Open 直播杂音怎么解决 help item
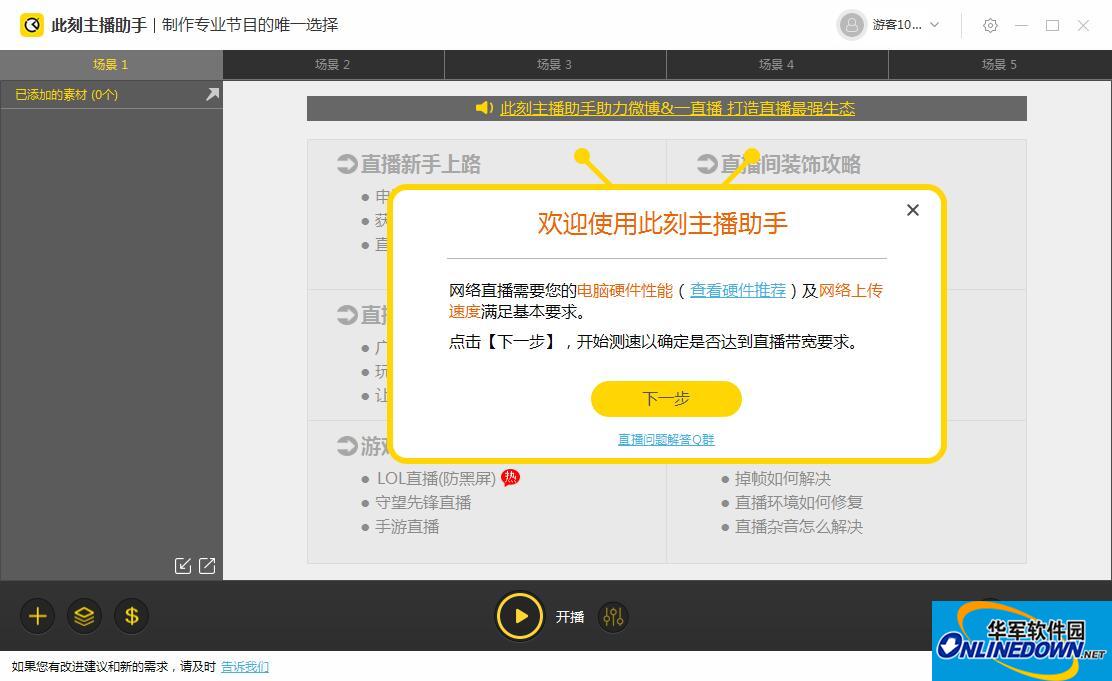Screen dimensions: 1112x681 (799, 527)
